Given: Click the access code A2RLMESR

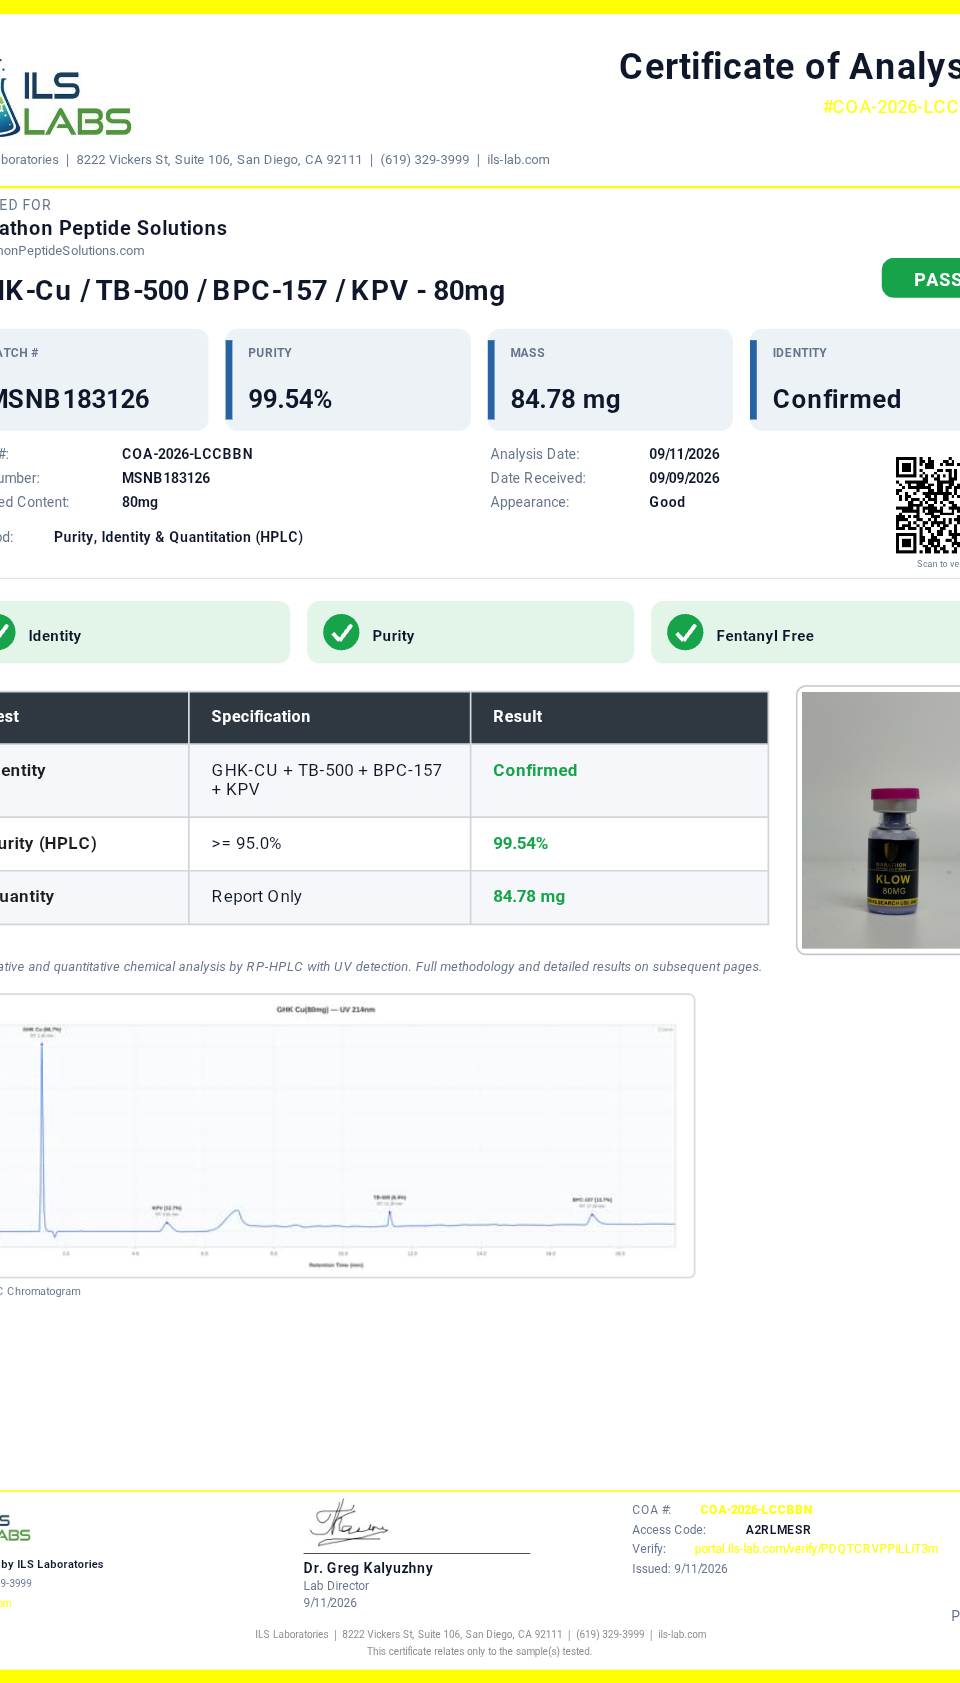Looking at the screenshot, I should click(778, 1530).
